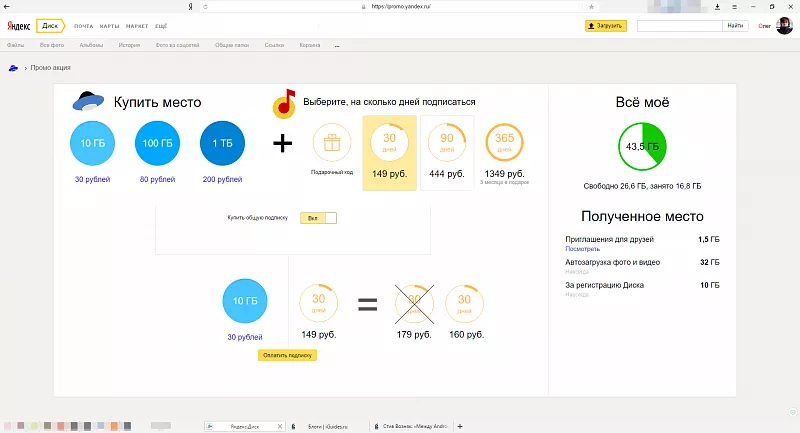Click 'За регистрацию Диска' row text
Viewport: 800px width, 433px height.
(x=604, y=285)
